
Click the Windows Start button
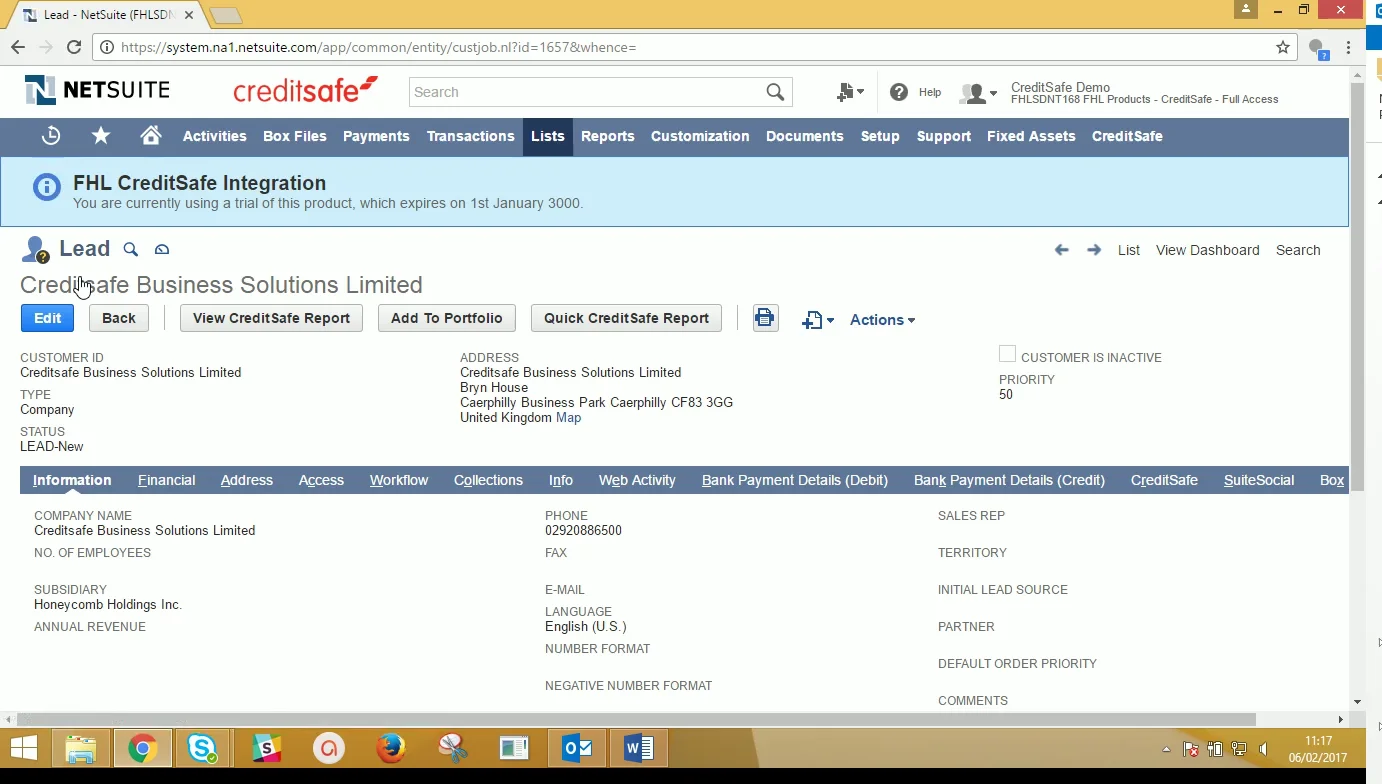[24, 748]
